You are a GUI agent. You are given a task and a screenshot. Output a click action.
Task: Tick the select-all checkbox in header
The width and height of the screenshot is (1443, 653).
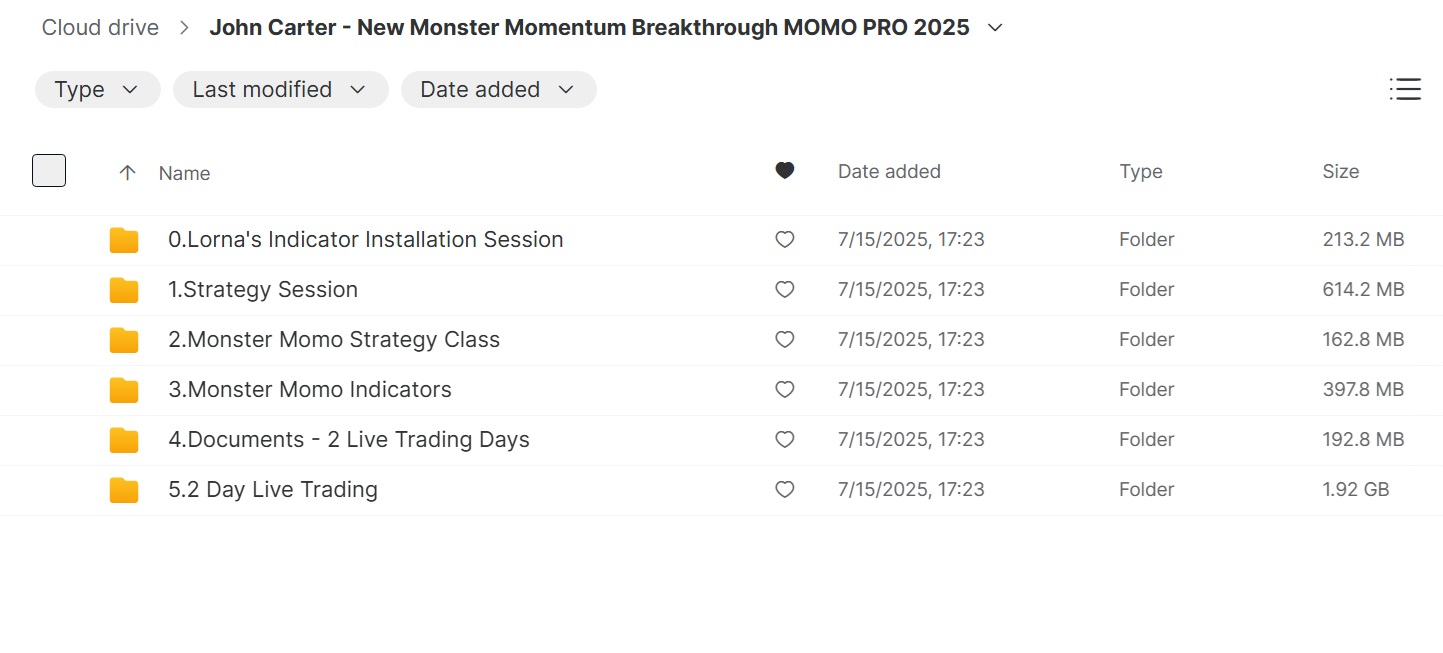coord(49,171)
